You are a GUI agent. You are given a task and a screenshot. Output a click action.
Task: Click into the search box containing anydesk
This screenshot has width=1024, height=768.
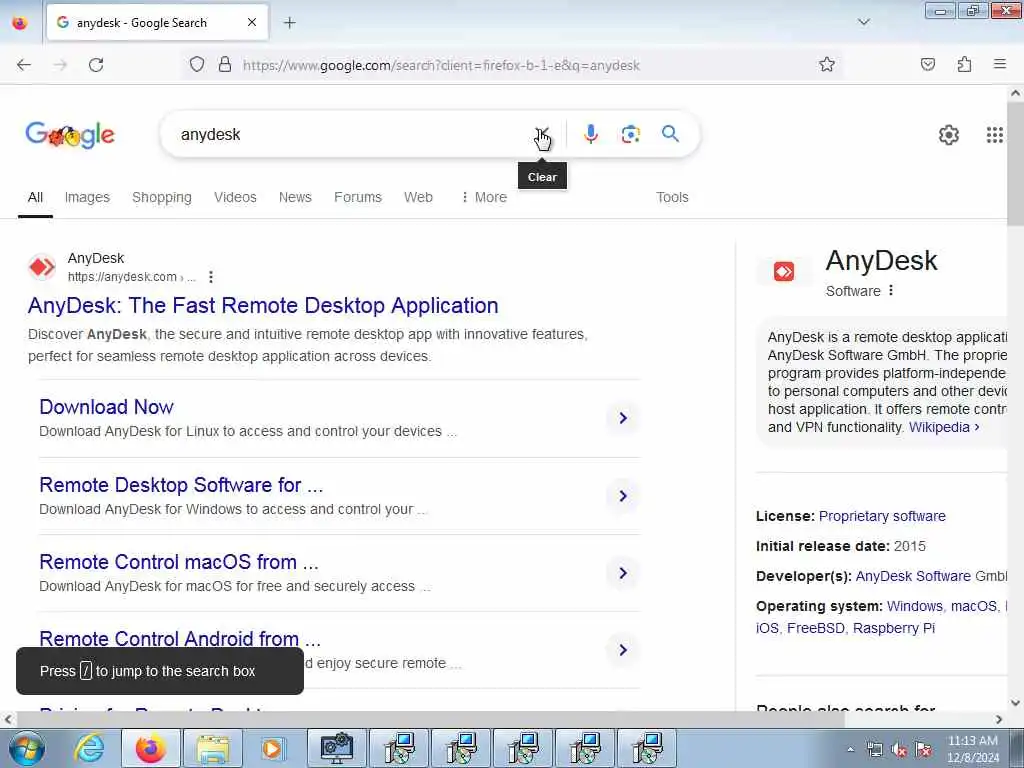click(x=353, y=134)
